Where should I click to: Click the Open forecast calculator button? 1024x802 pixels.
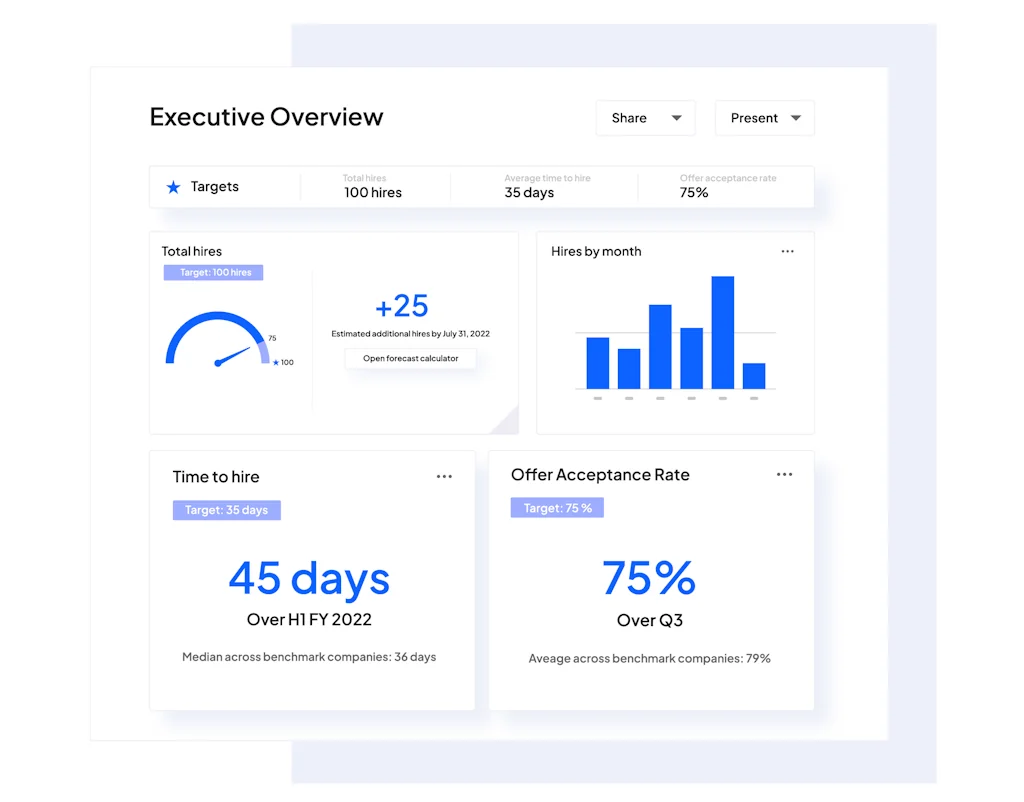(x=410, y=358)
